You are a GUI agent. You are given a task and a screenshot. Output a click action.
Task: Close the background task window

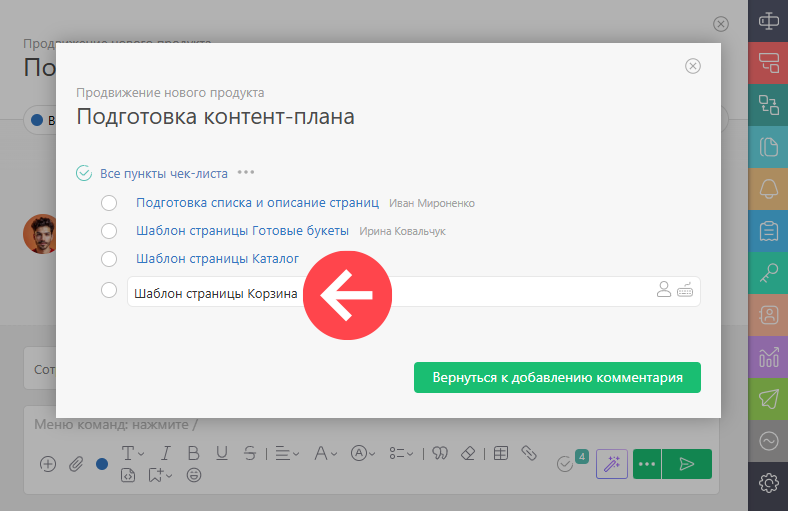(x=721, y=24)
